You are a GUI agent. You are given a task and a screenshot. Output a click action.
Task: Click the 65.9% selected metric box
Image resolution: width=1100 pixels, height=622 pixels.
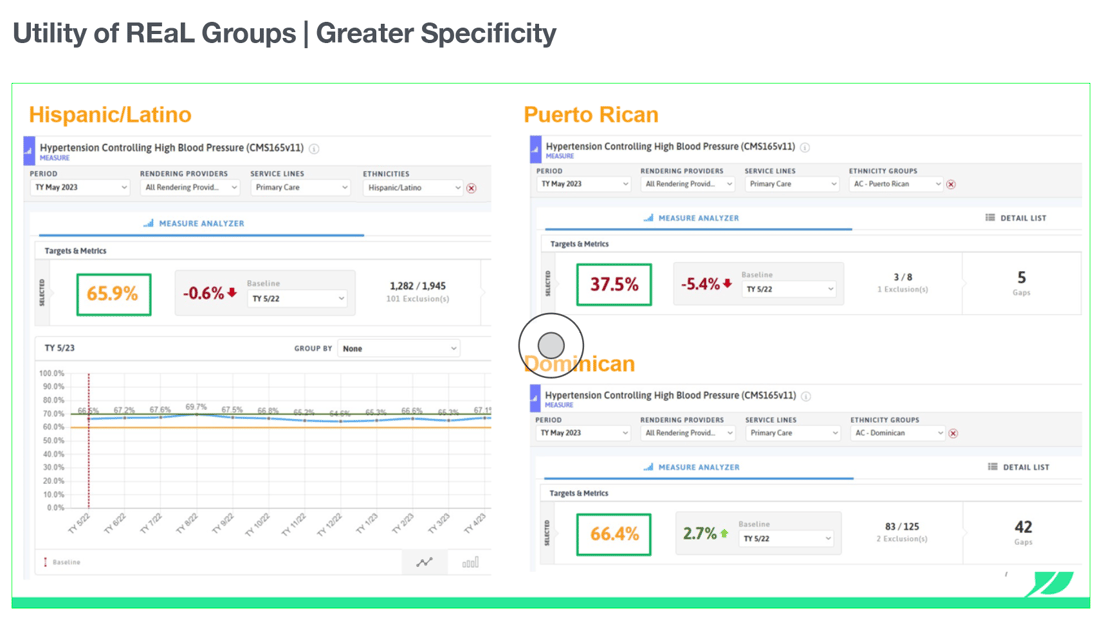click(114, 295)
